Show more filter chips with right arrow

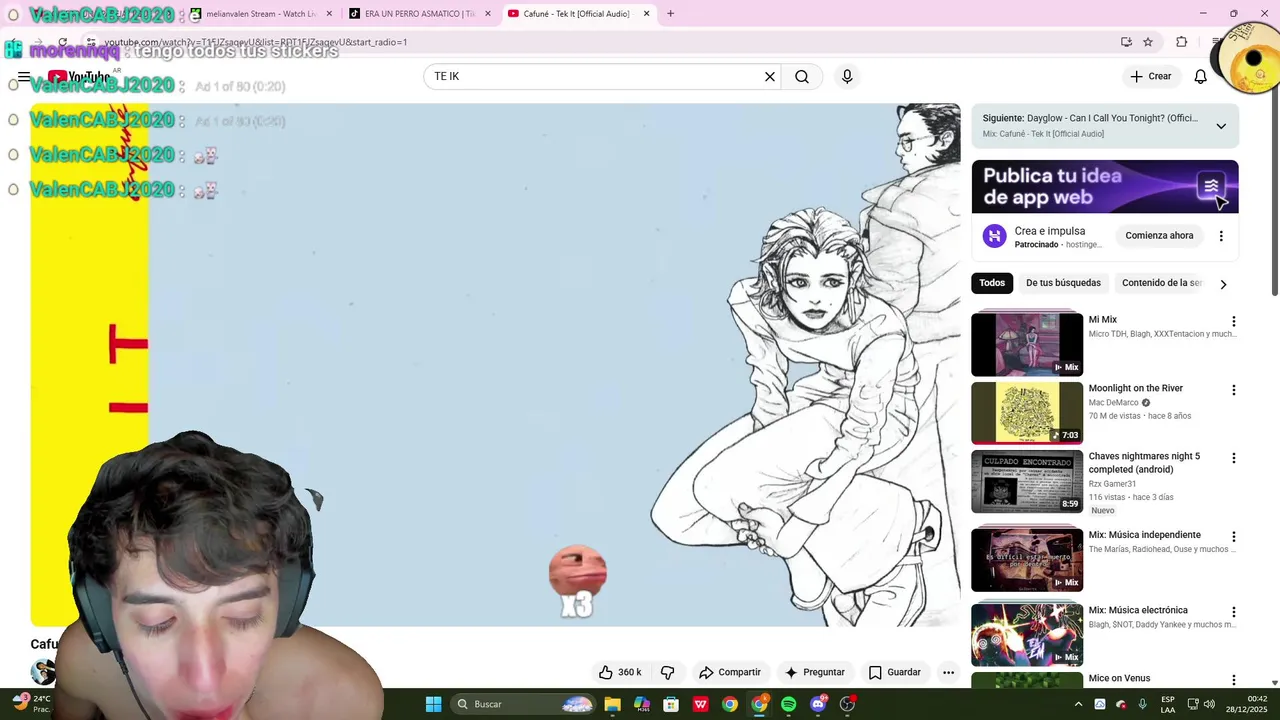click(x=1222, y=284)
